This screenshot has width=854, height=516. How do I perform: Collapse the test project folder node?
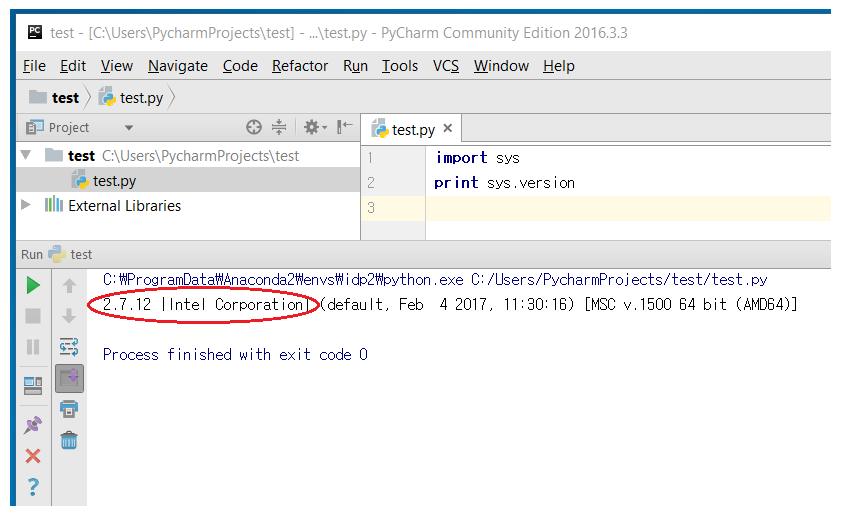point(26,155)
